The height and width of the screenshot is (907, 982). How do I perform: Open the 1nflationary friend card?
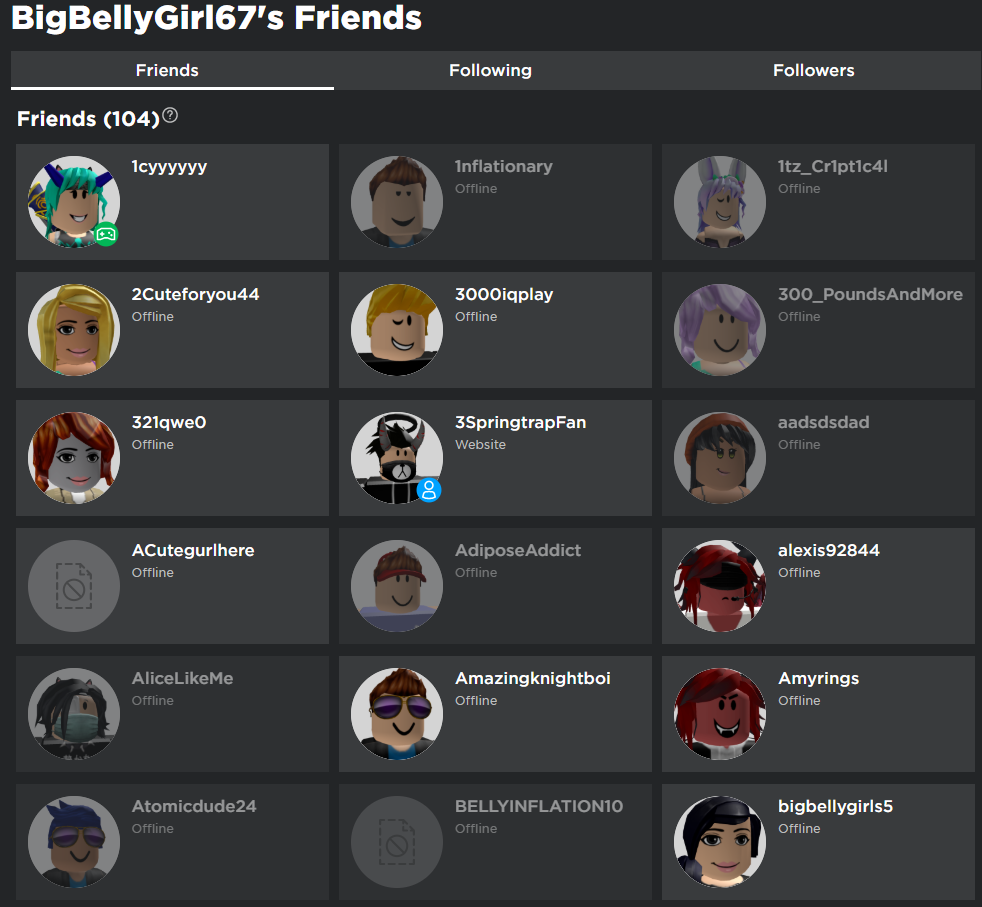(x=495, y=202)
